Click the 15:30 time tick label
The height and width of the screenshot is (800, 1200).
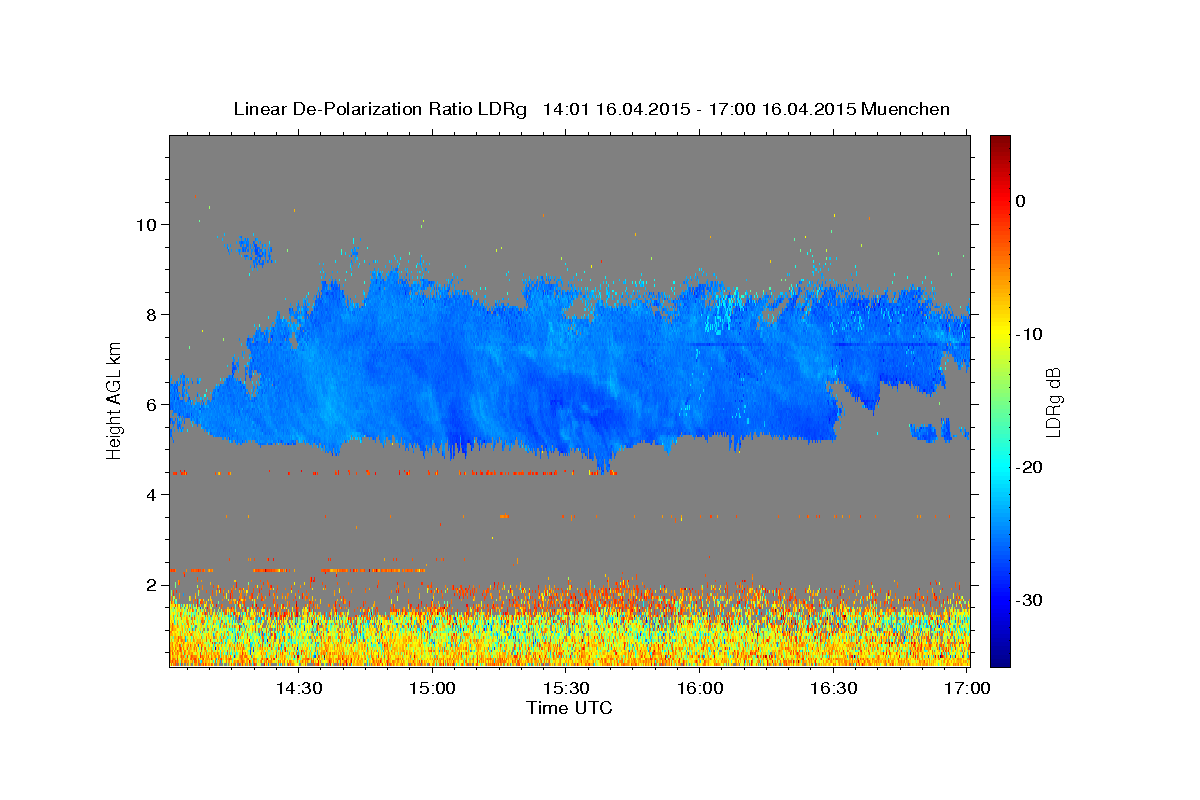tap(566, 688)
